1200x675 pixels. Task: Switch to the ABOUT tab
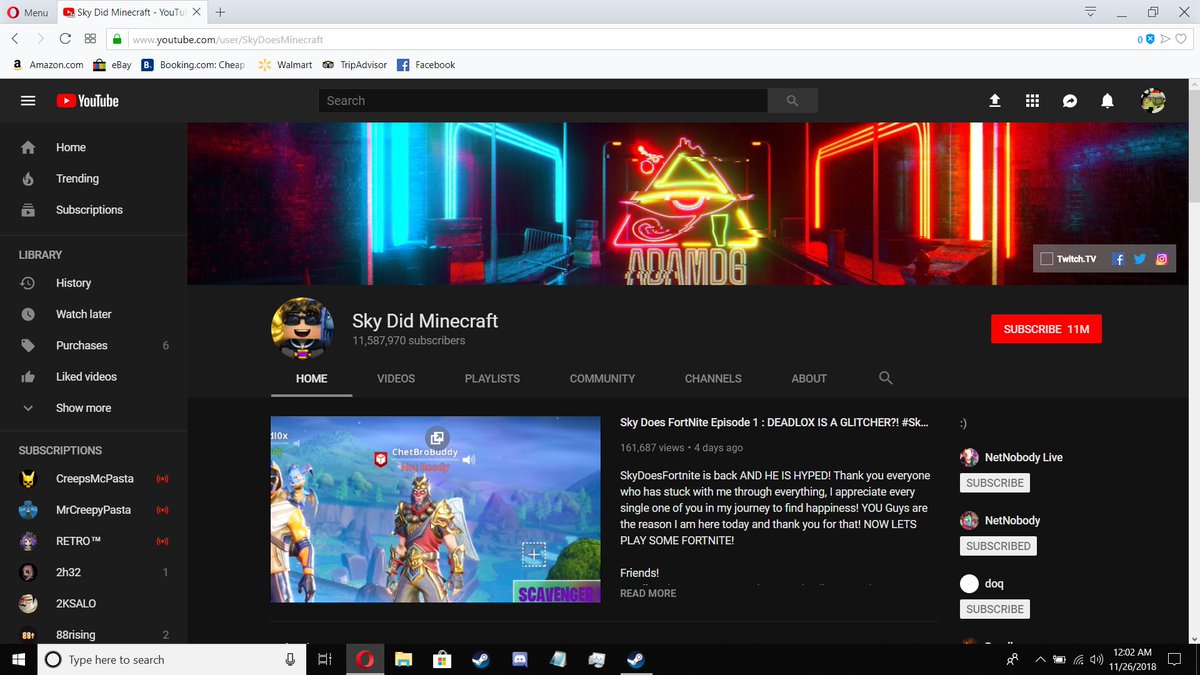[x=809, y=379]
